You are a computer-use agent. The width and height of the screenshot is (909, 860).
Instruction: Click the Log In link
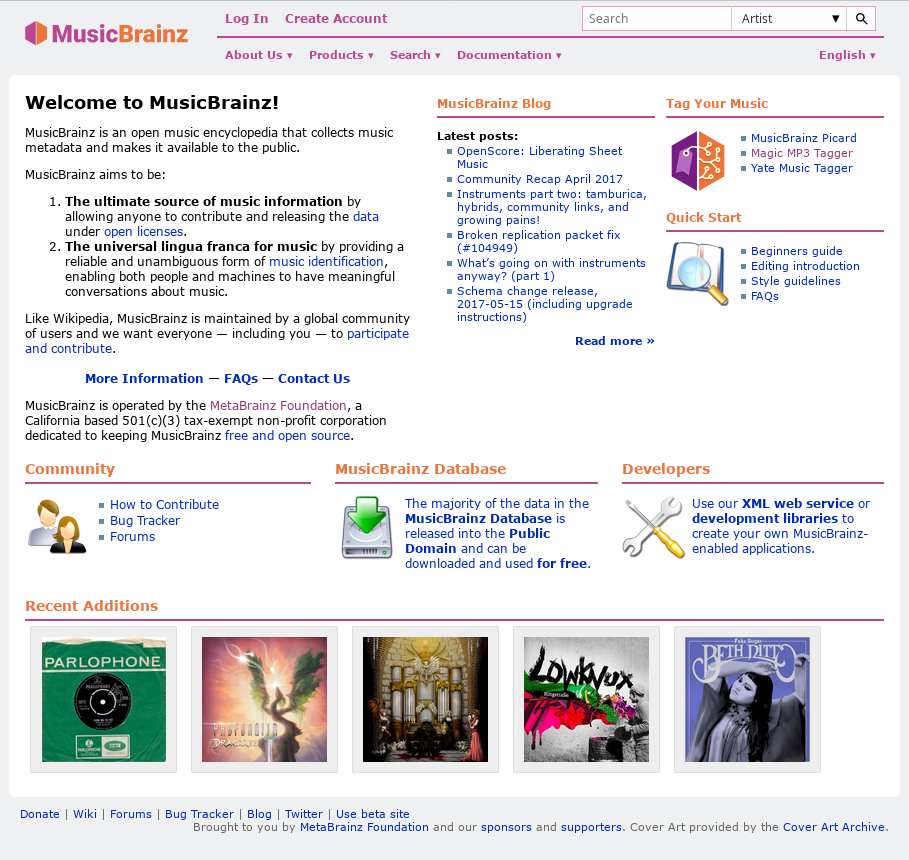click(246, 19)
